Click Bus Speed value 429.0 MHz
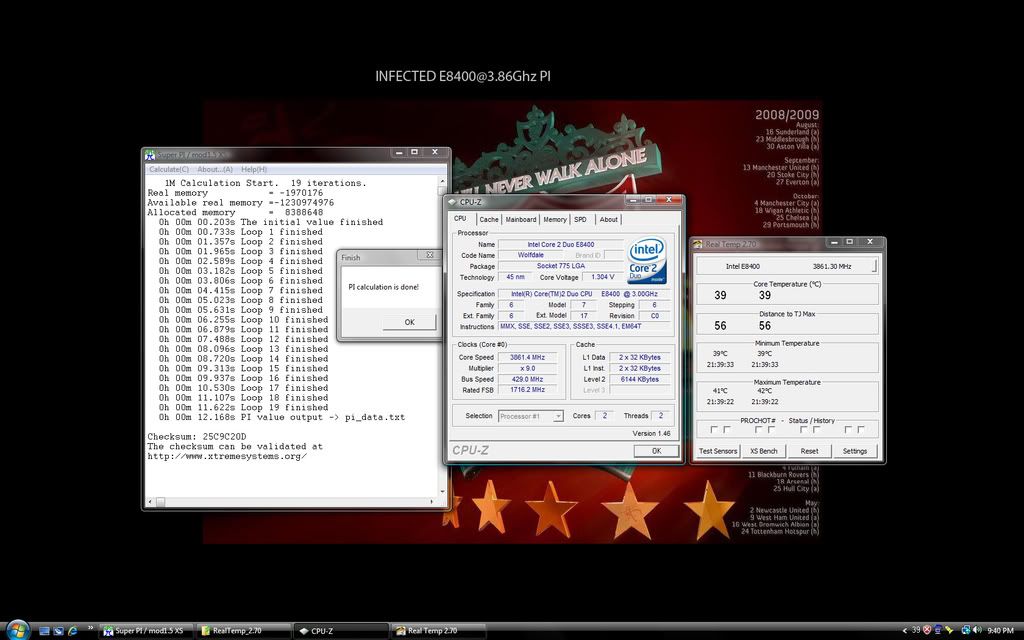 coord(528,379)
